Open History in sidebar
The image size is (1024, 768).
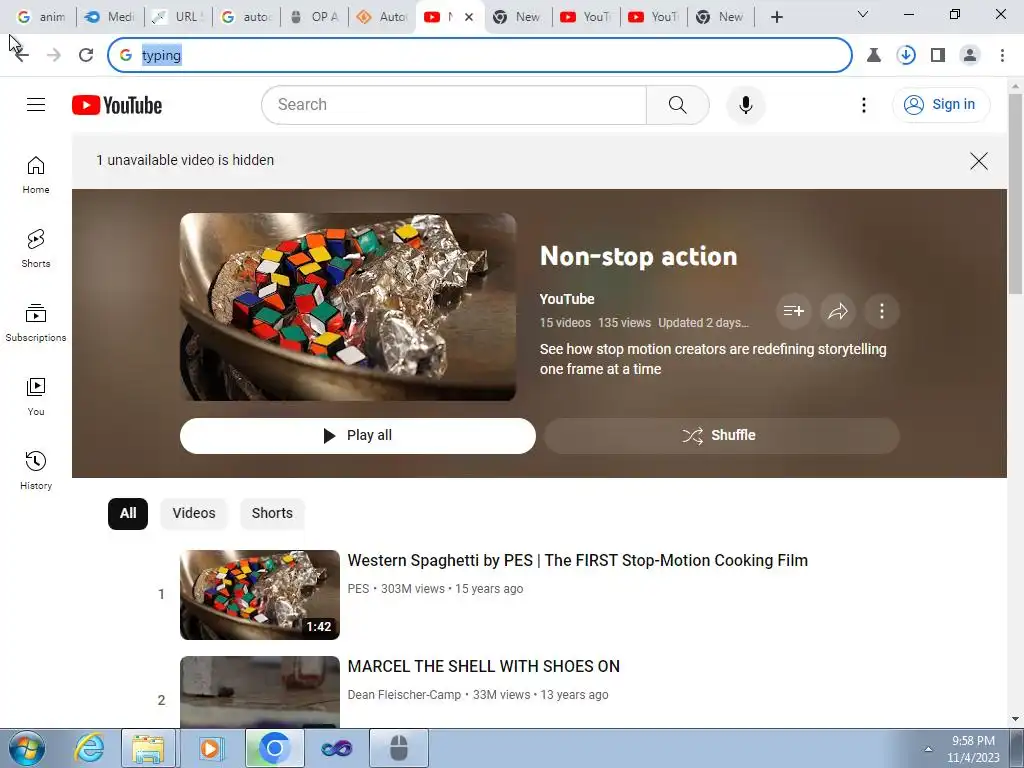(x=36, y=470)
